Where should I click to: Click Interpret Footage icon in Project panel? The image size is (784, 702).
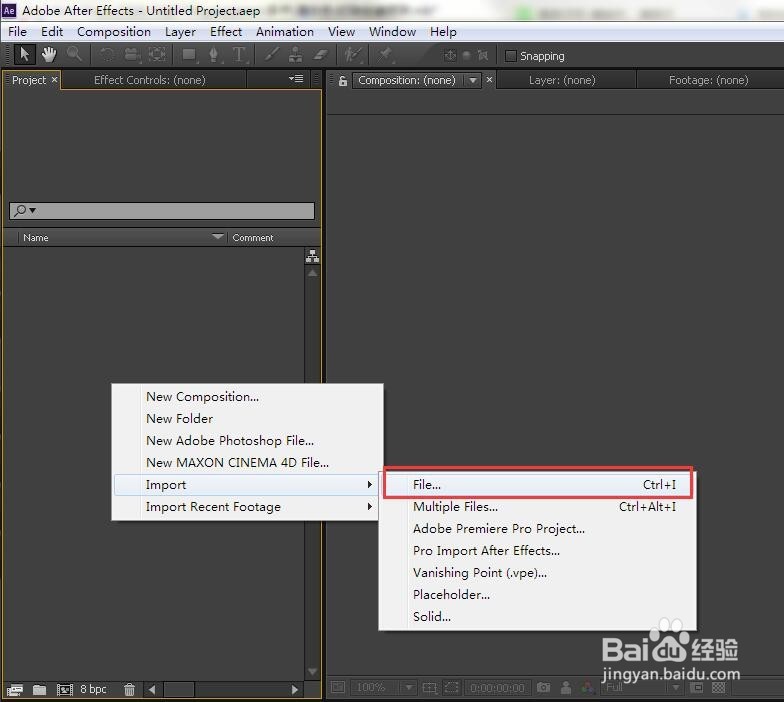(14, 690)
